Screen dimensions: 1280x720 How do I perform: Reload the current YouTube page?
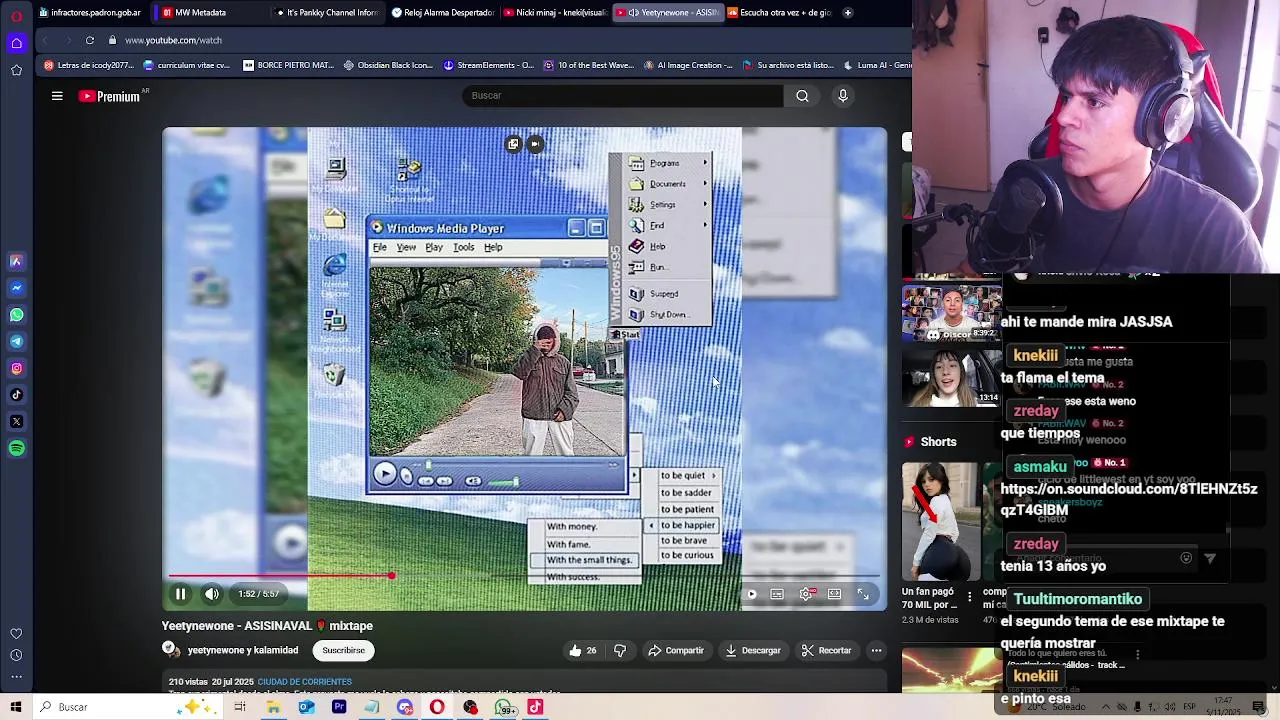(90, 40)
